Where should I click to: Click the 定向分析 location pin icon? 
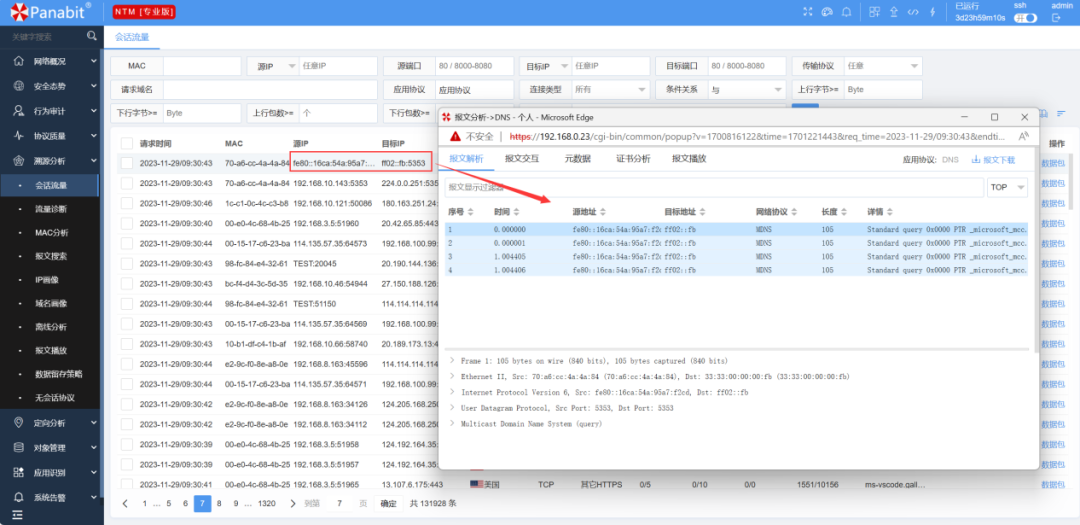(19, 422)
